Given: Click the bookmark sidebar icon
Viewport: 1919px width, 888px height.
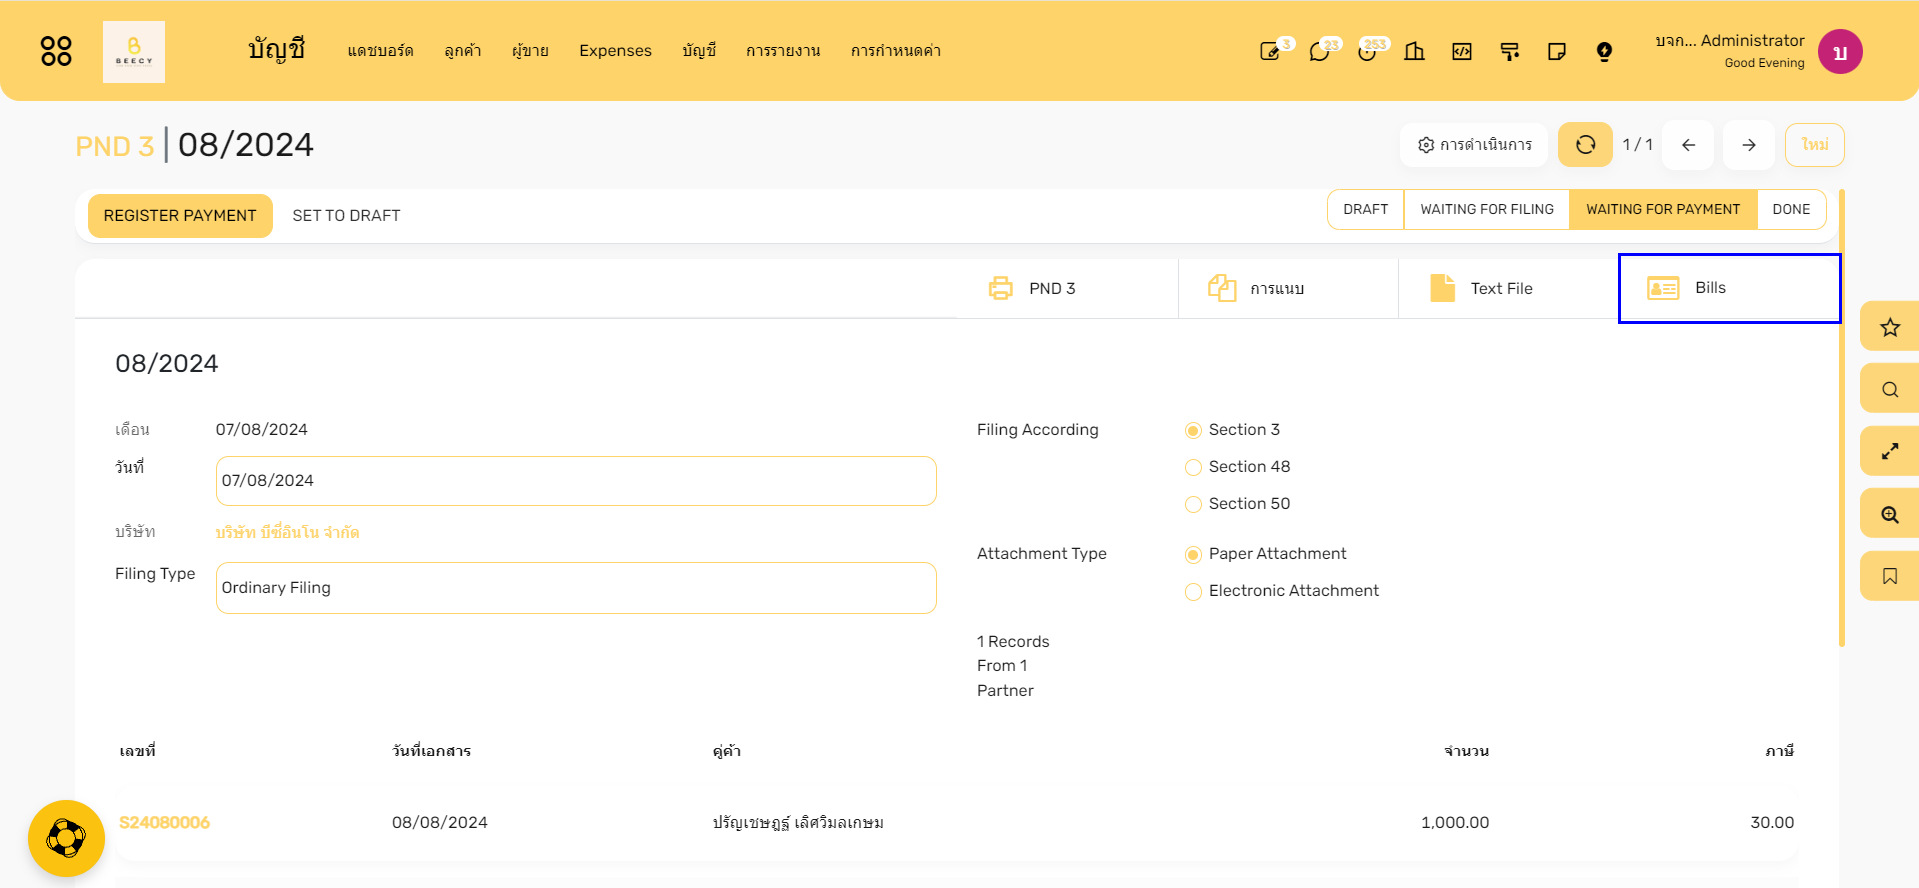Looking at the screenshot, I should [1889, 576].
